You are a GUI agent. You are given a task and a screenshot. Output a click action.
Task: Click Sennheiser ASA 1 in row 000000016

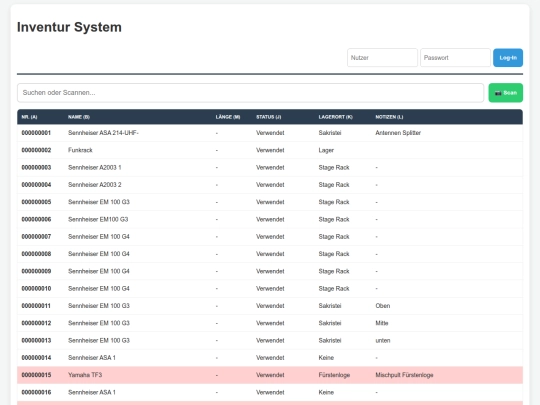tap(92, 392)
